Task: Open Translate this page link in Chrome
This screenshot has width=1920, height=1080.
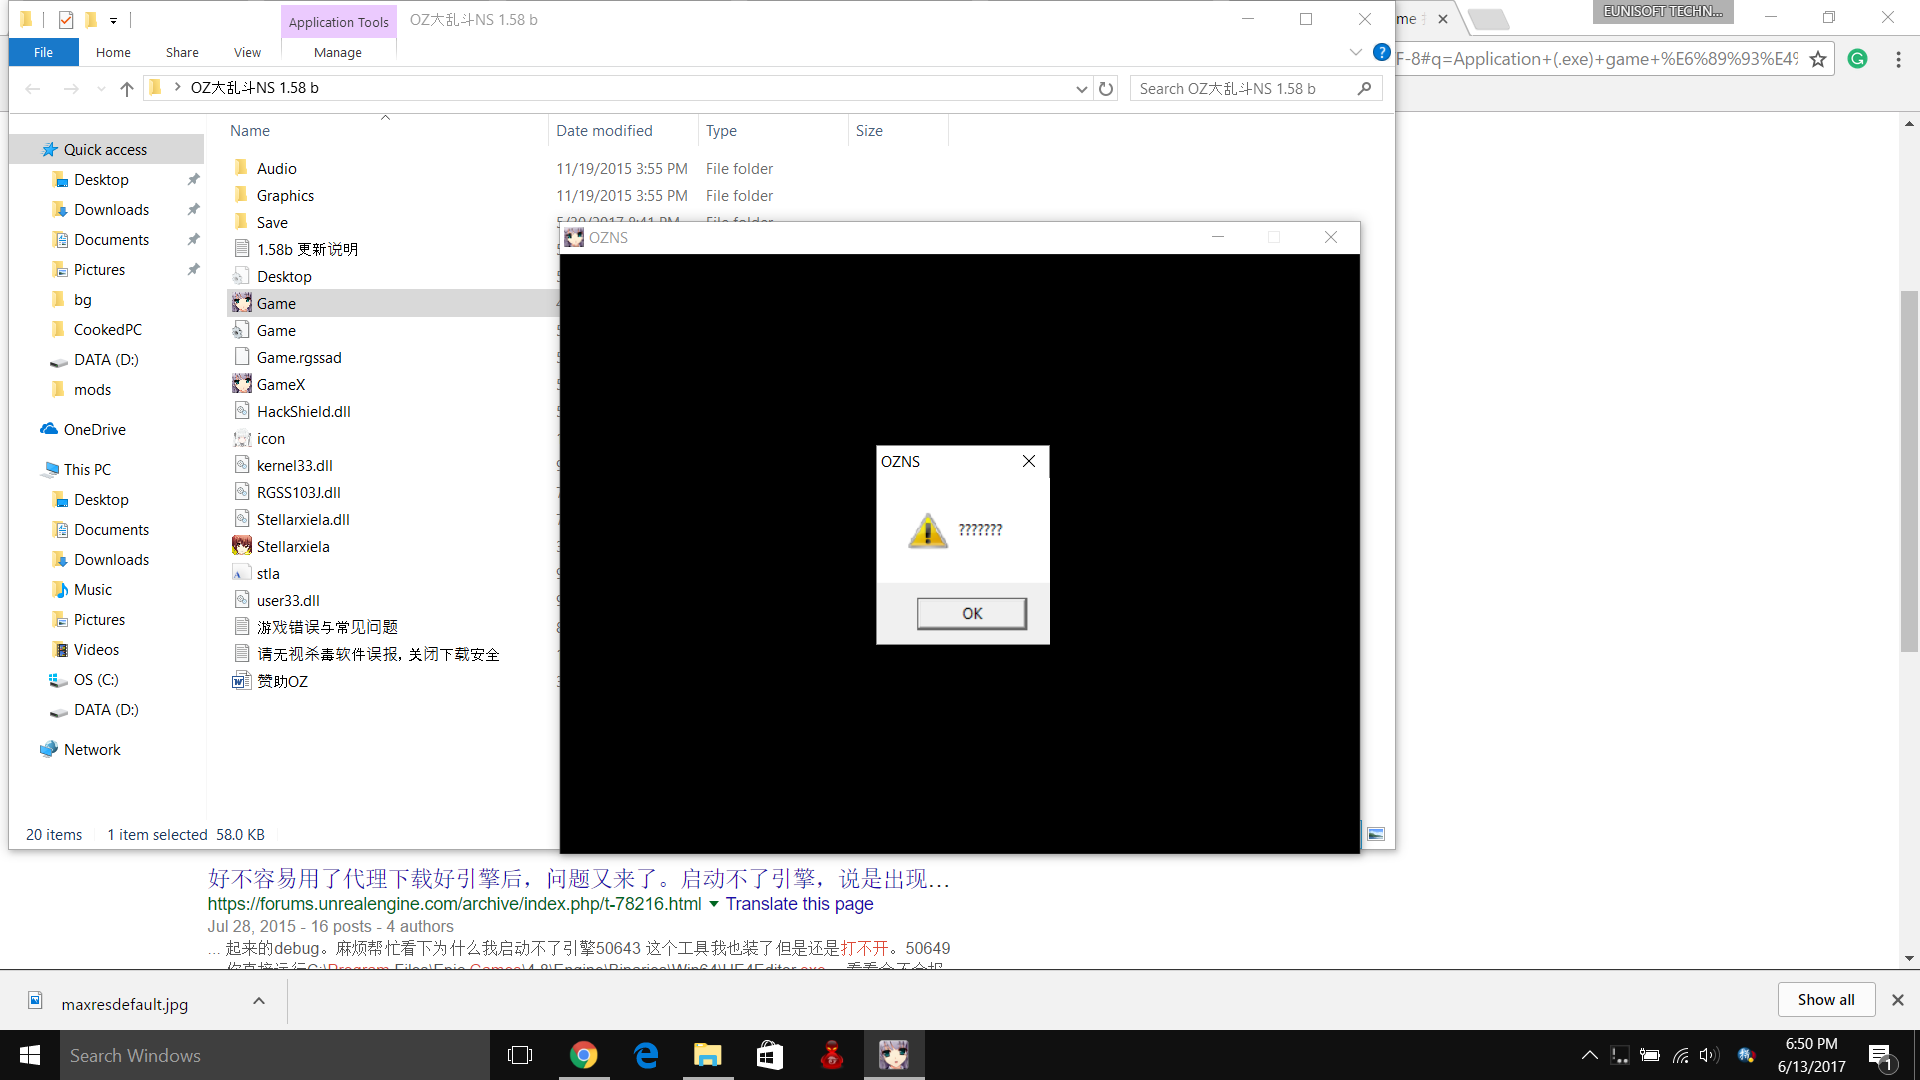Action: coord(799,904)
